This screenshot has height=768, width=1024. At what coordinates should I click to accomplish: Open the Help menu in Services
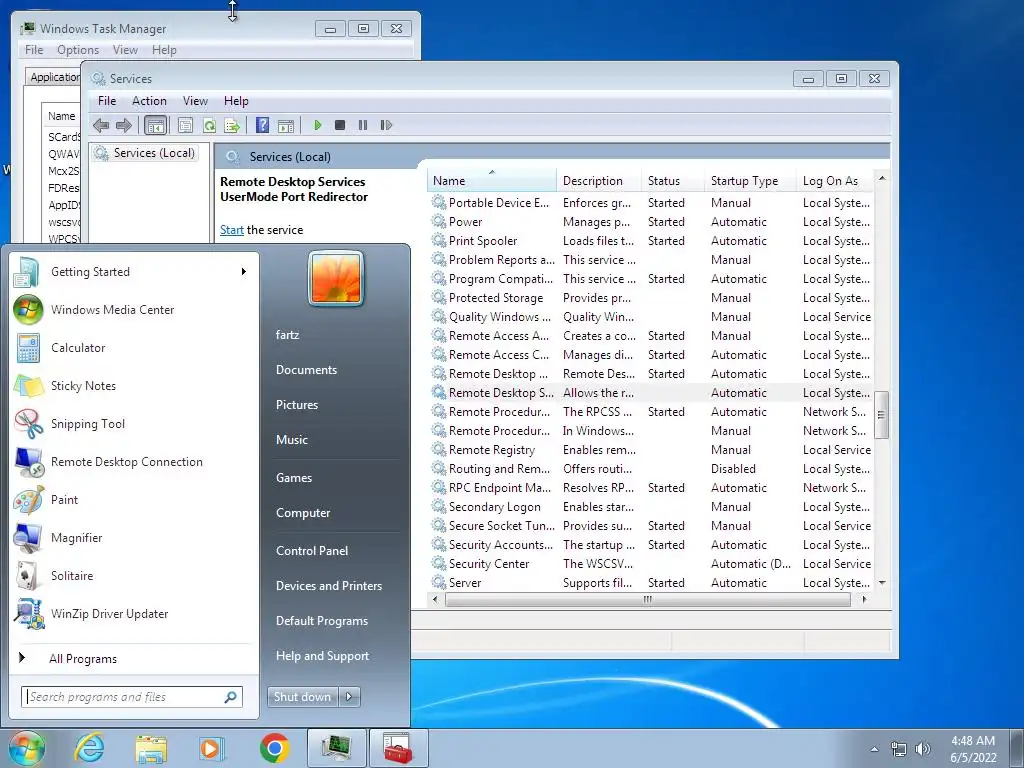click(236, 101)
